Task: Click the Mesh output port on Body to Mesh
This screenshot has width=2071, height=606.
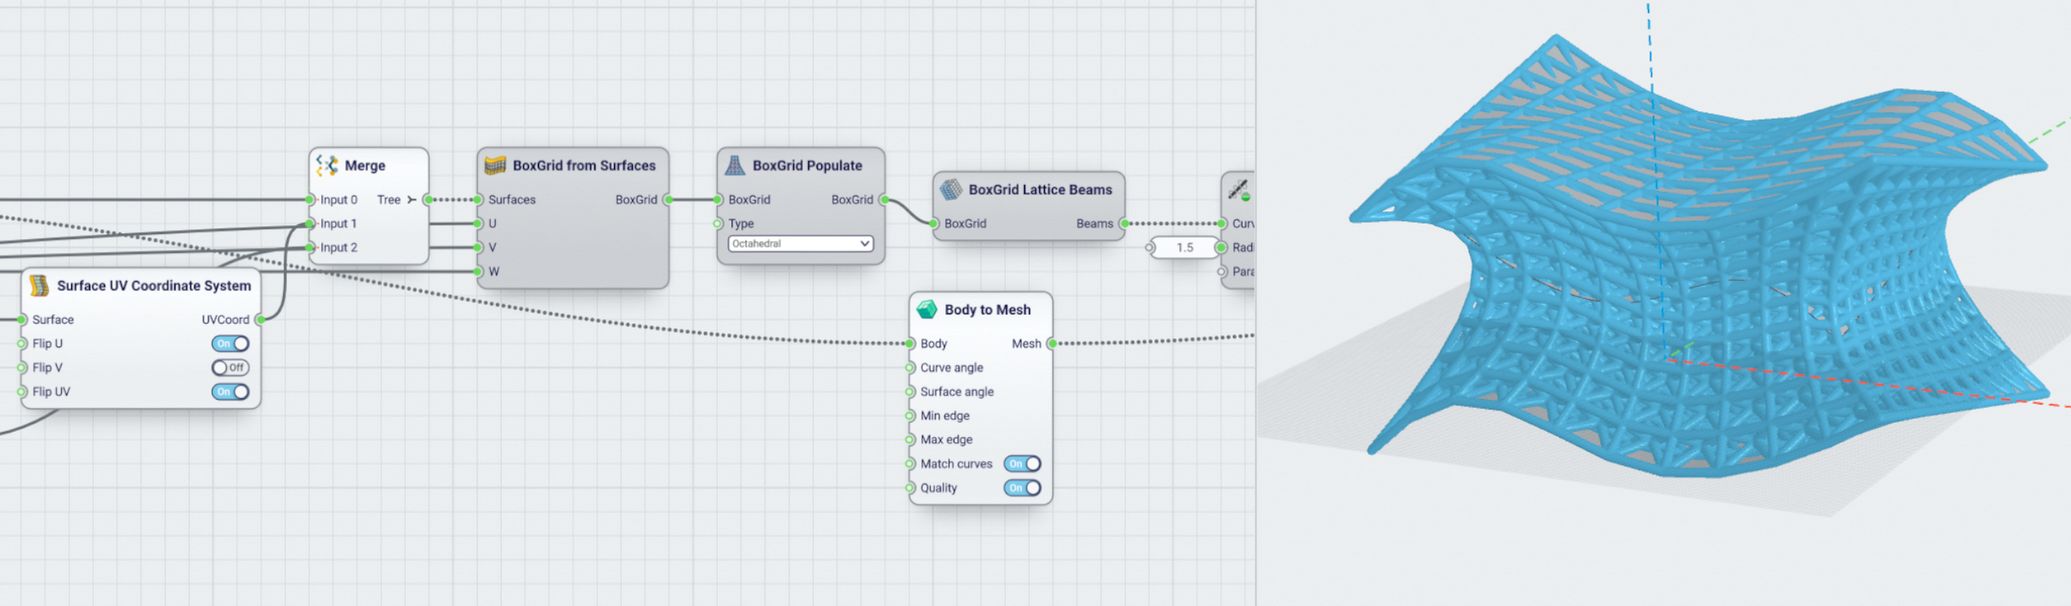Action: (1052, 344)
